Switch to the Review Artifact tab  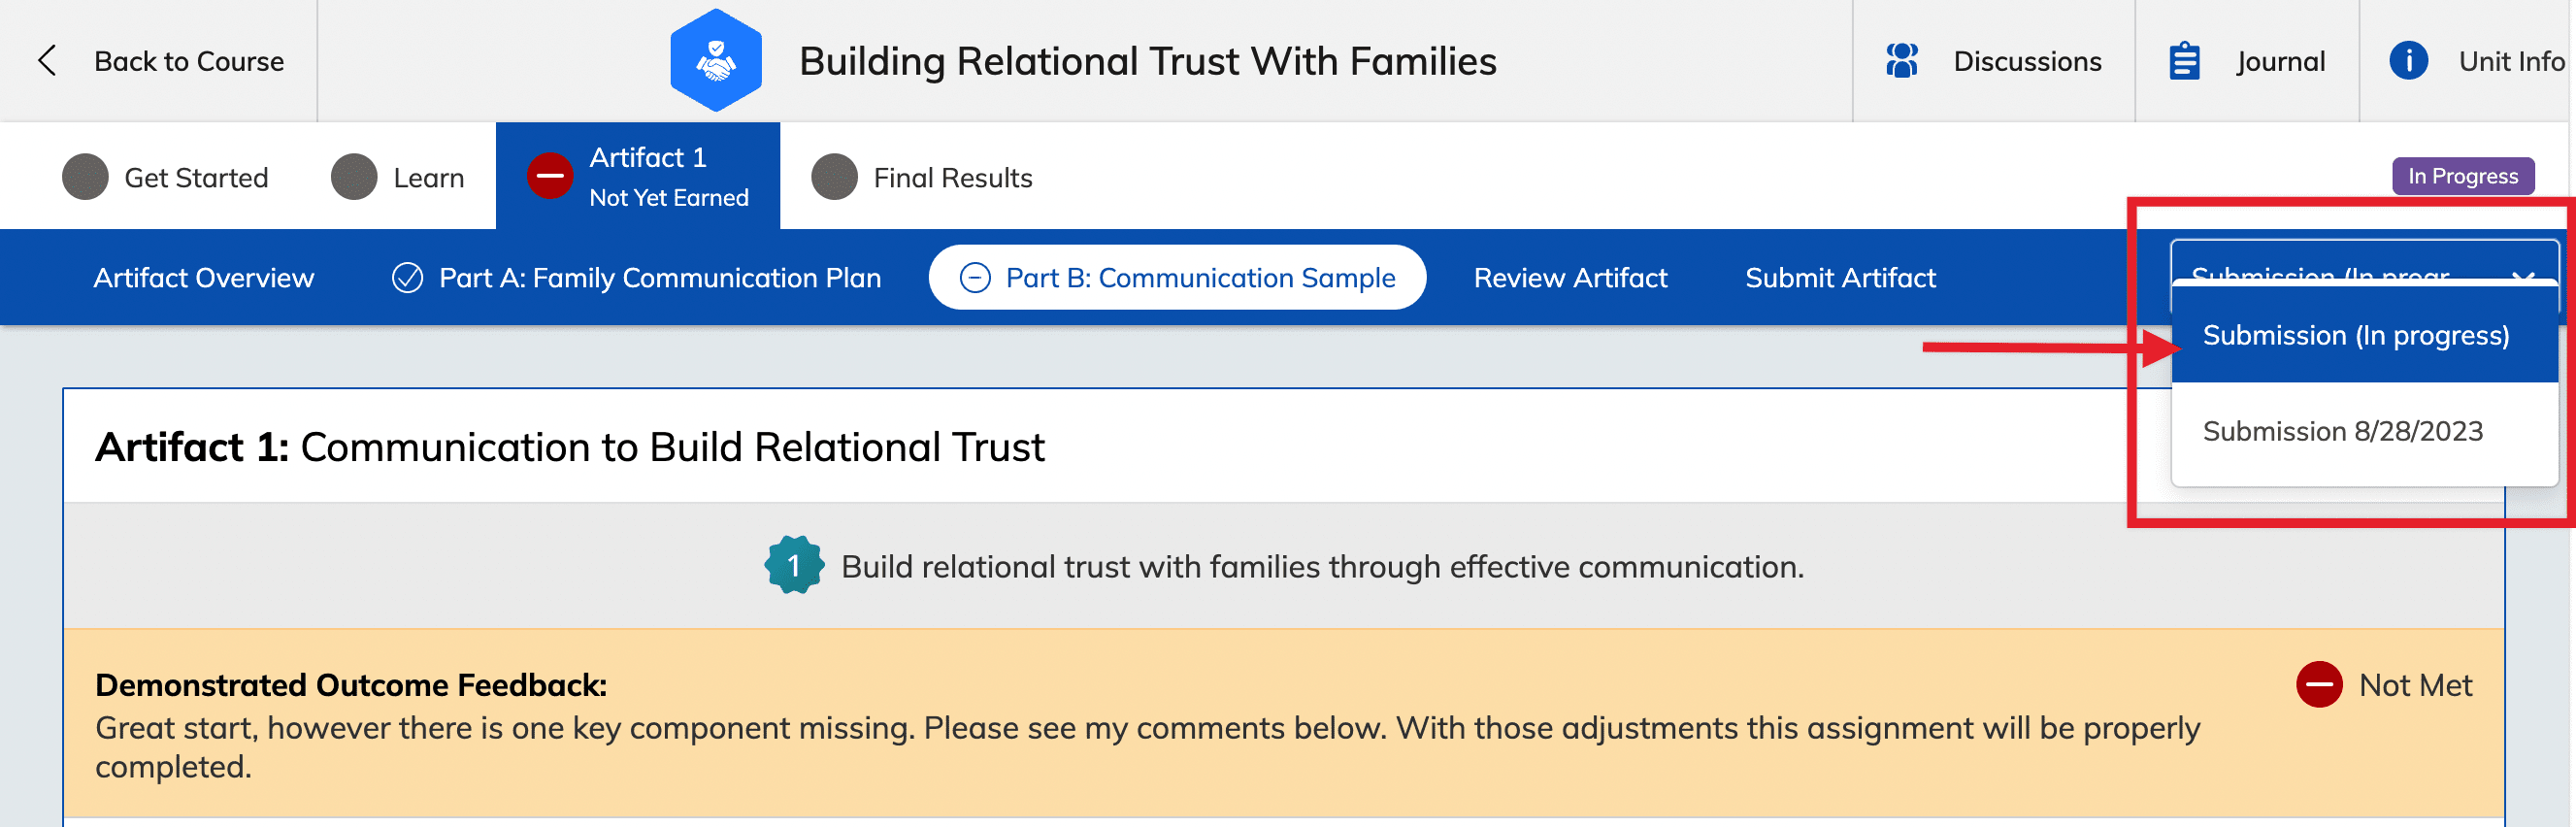point(1570,278)
